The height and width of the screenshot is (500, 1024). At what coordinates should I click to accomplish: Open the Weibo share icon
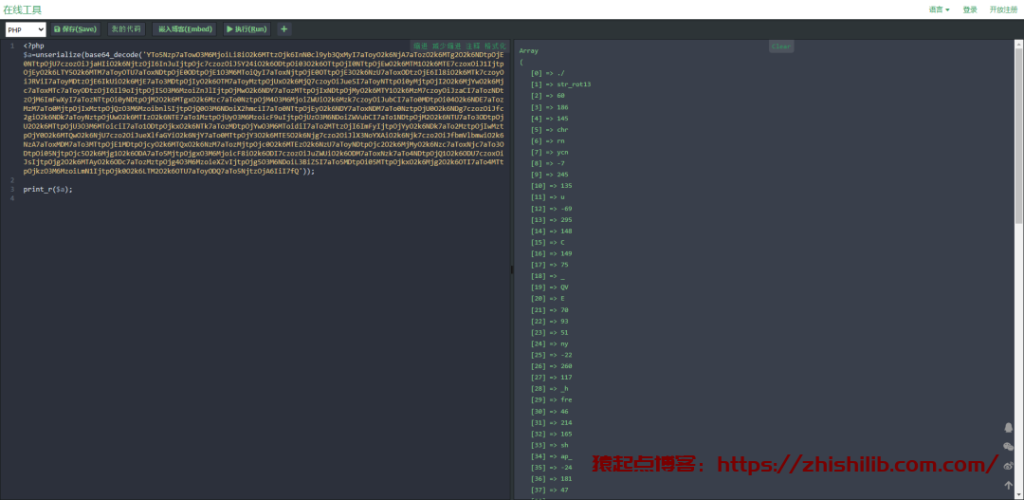coord(1008,465)
